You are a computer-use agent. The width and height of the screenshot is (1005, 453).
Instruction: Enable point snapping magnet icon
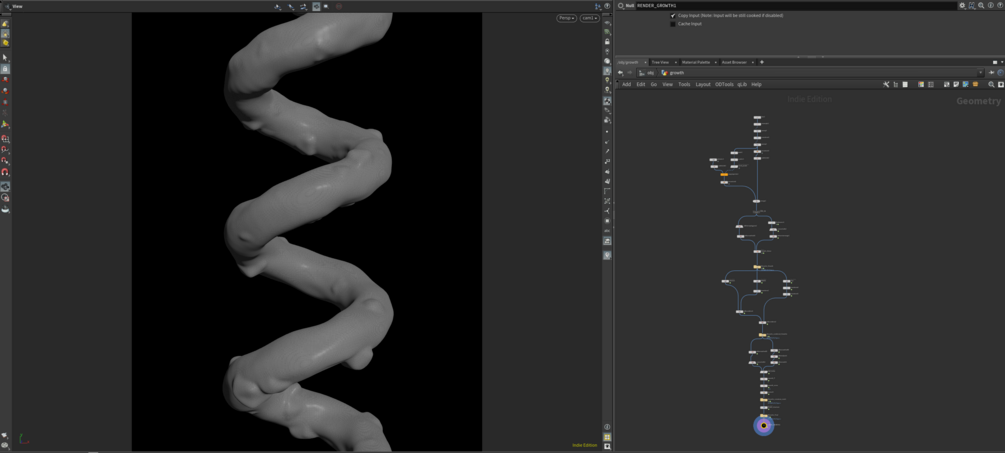(x=5, y=161)
